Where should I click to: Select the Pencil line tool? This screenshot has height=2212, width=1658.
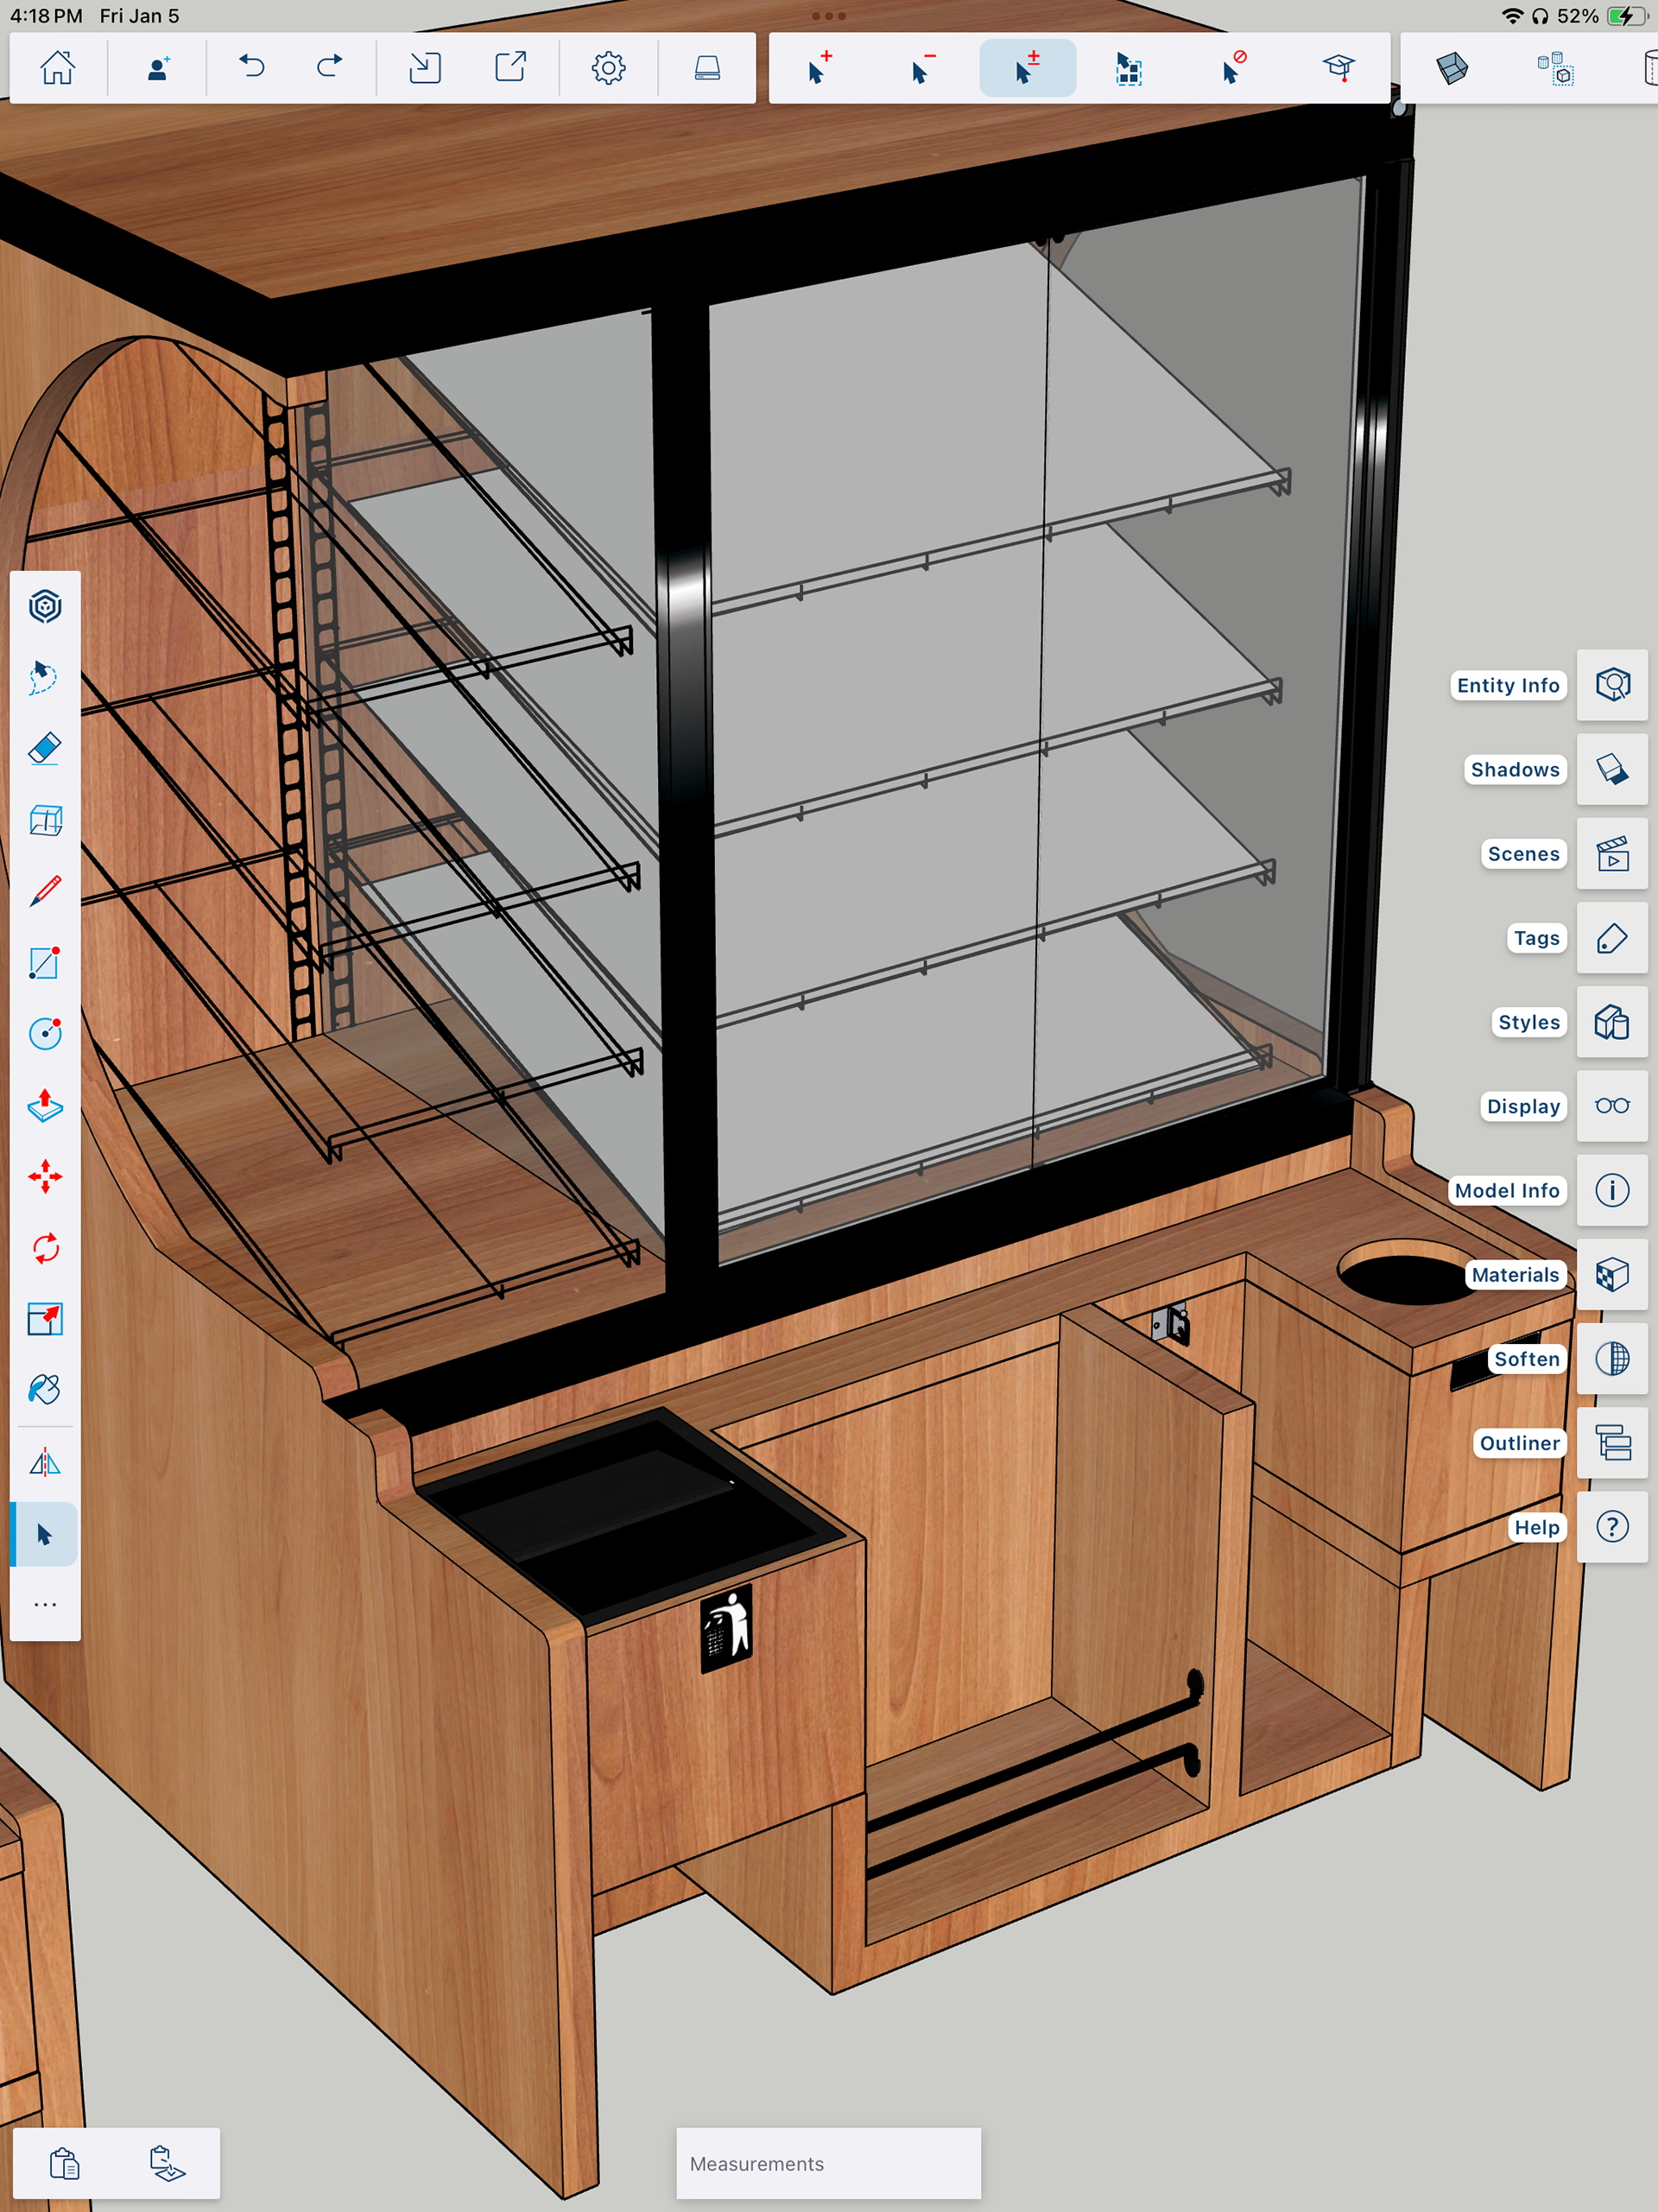click(45, 891)
